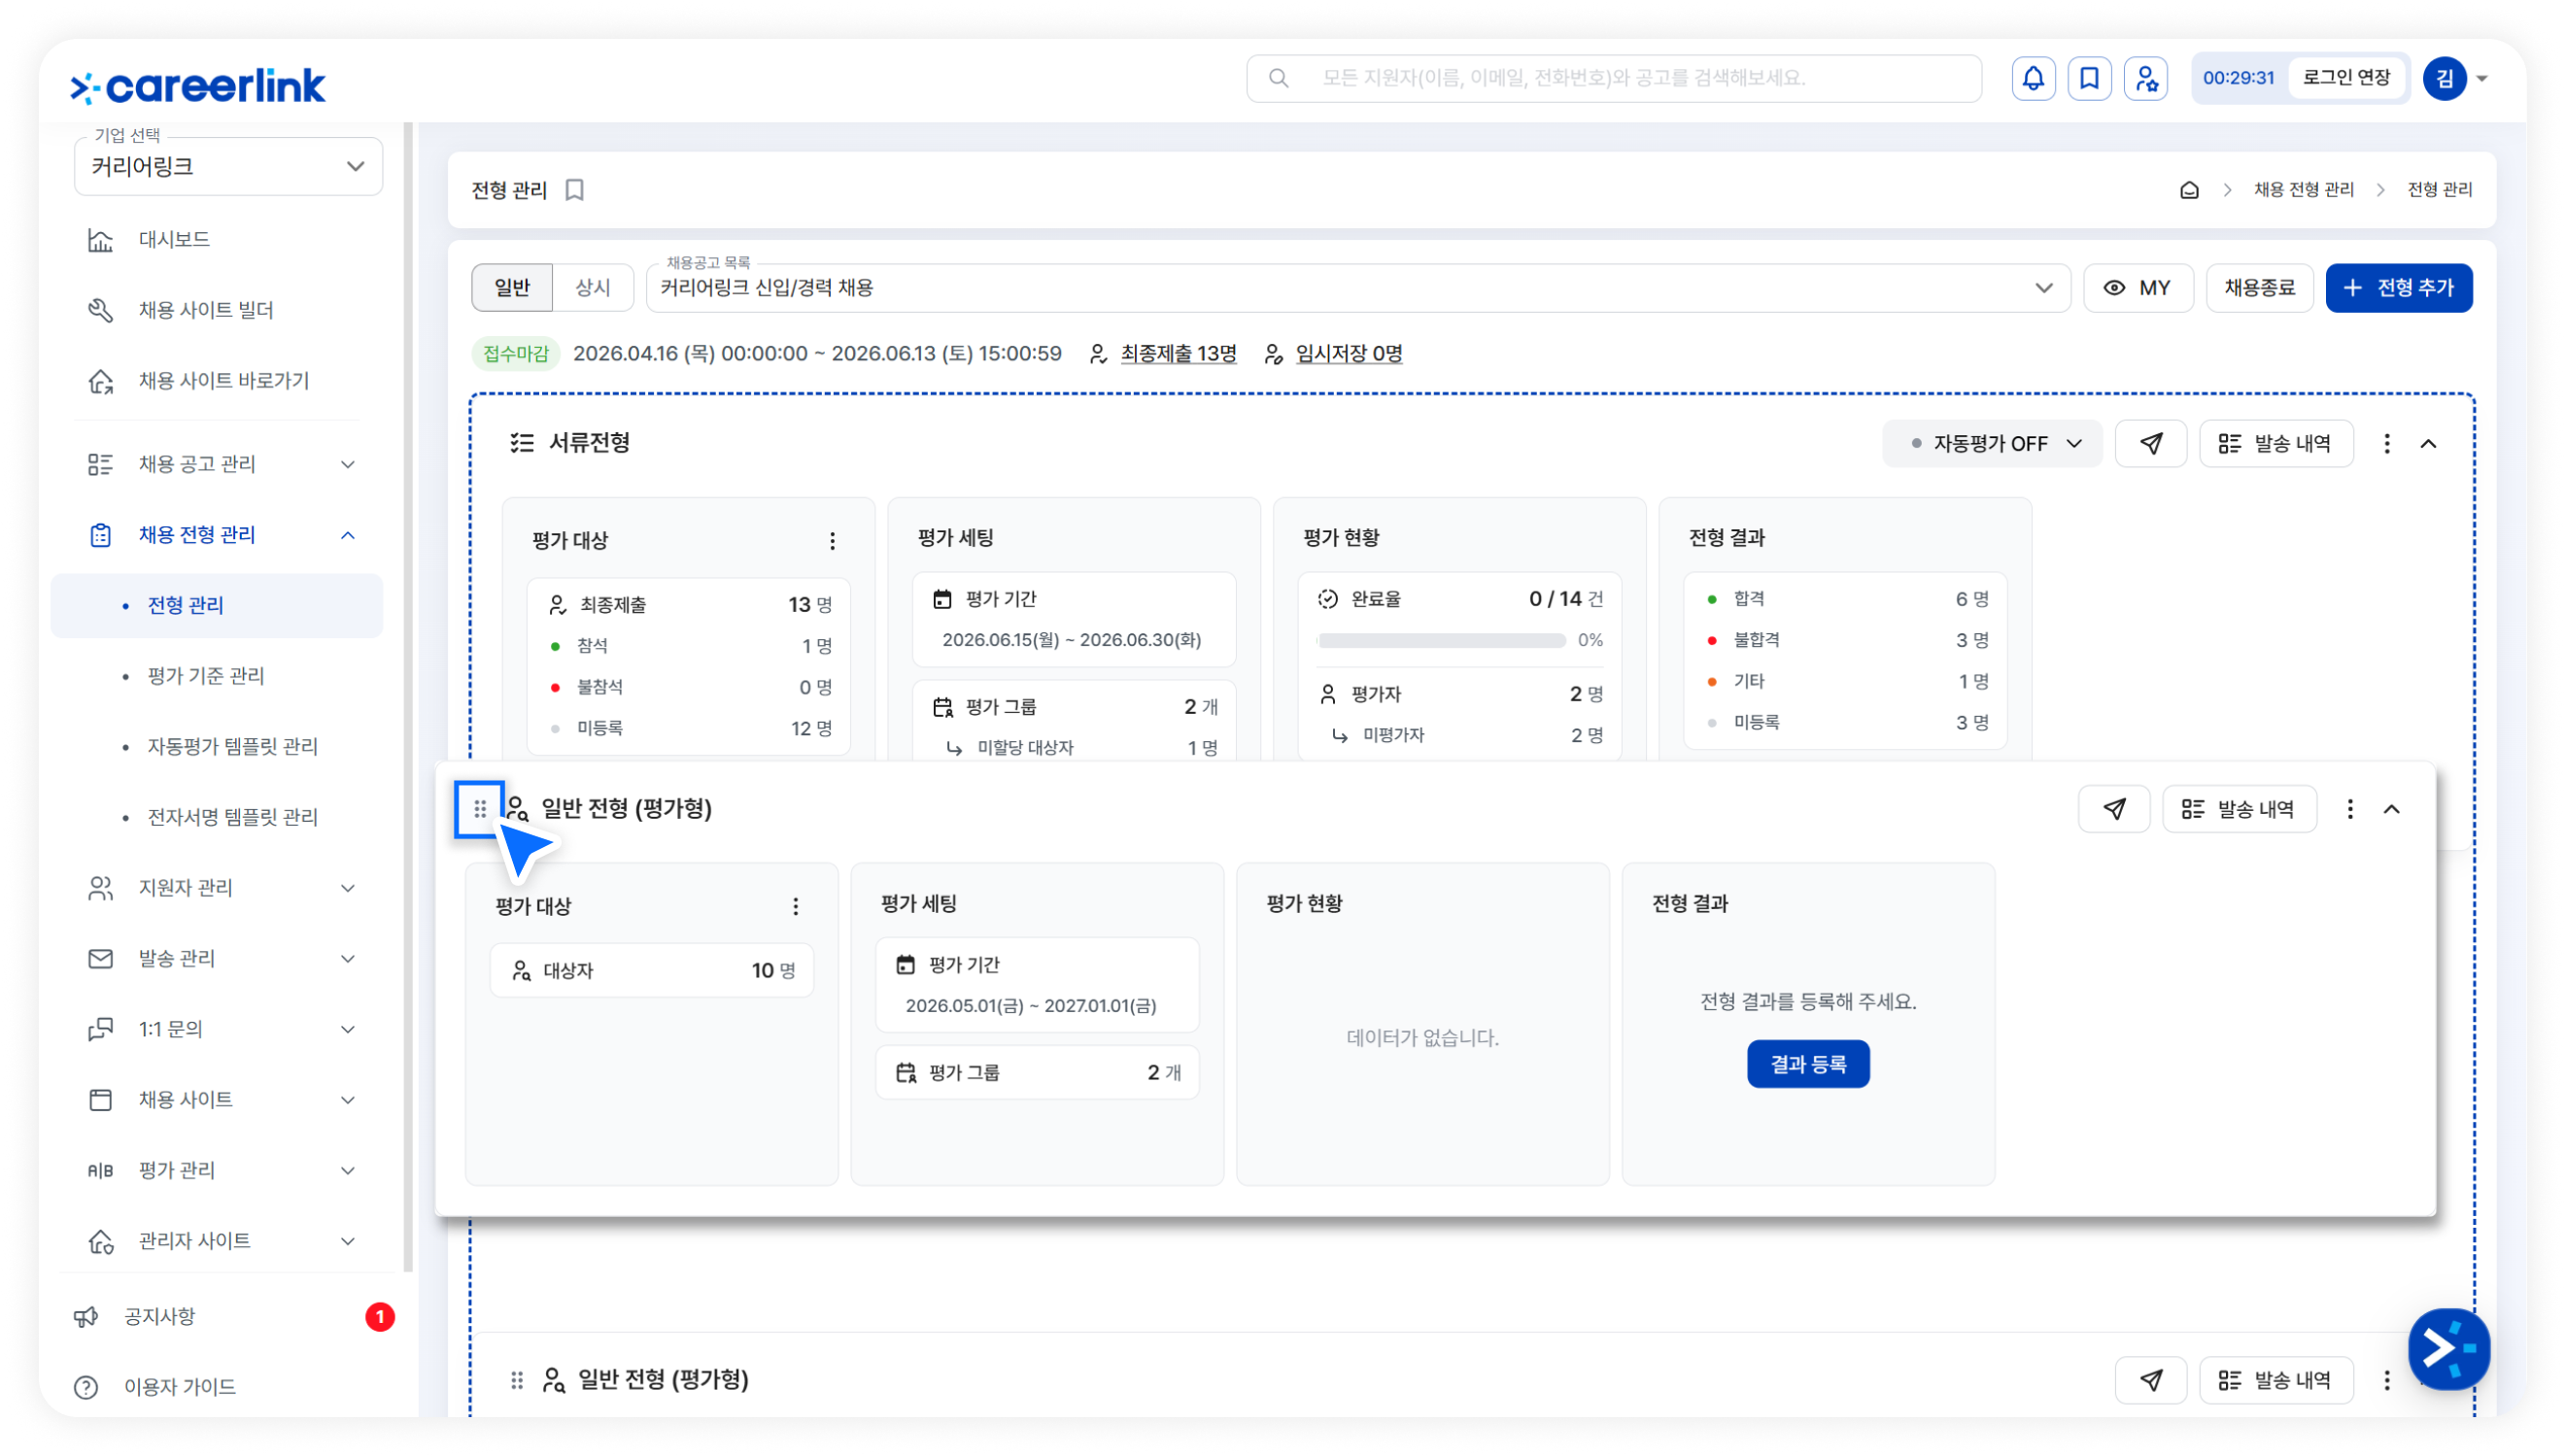
Task: Click the 최종제출 13명 link
Action: tap(1178, 354)
